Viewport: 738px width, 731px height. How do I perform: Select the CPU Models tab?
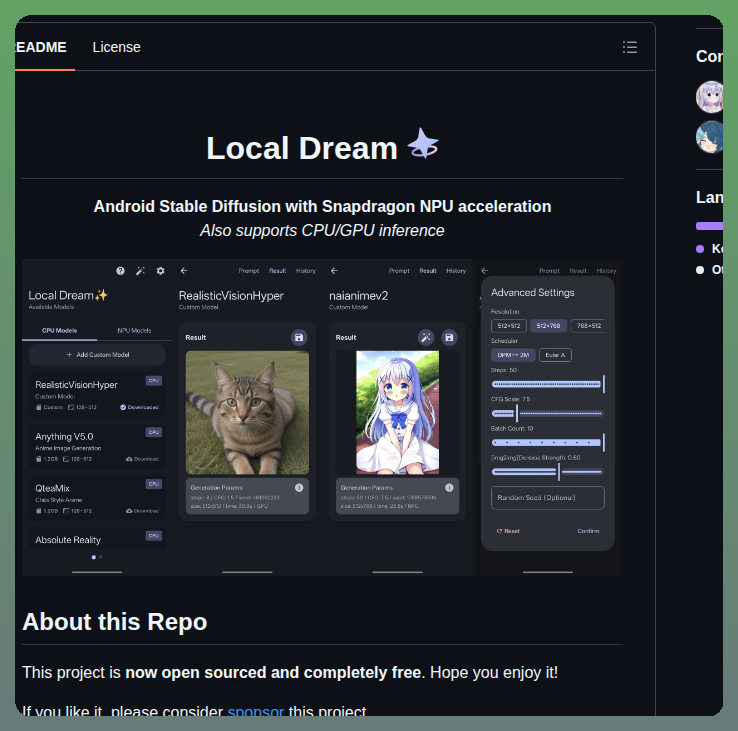tap(59, 330)
